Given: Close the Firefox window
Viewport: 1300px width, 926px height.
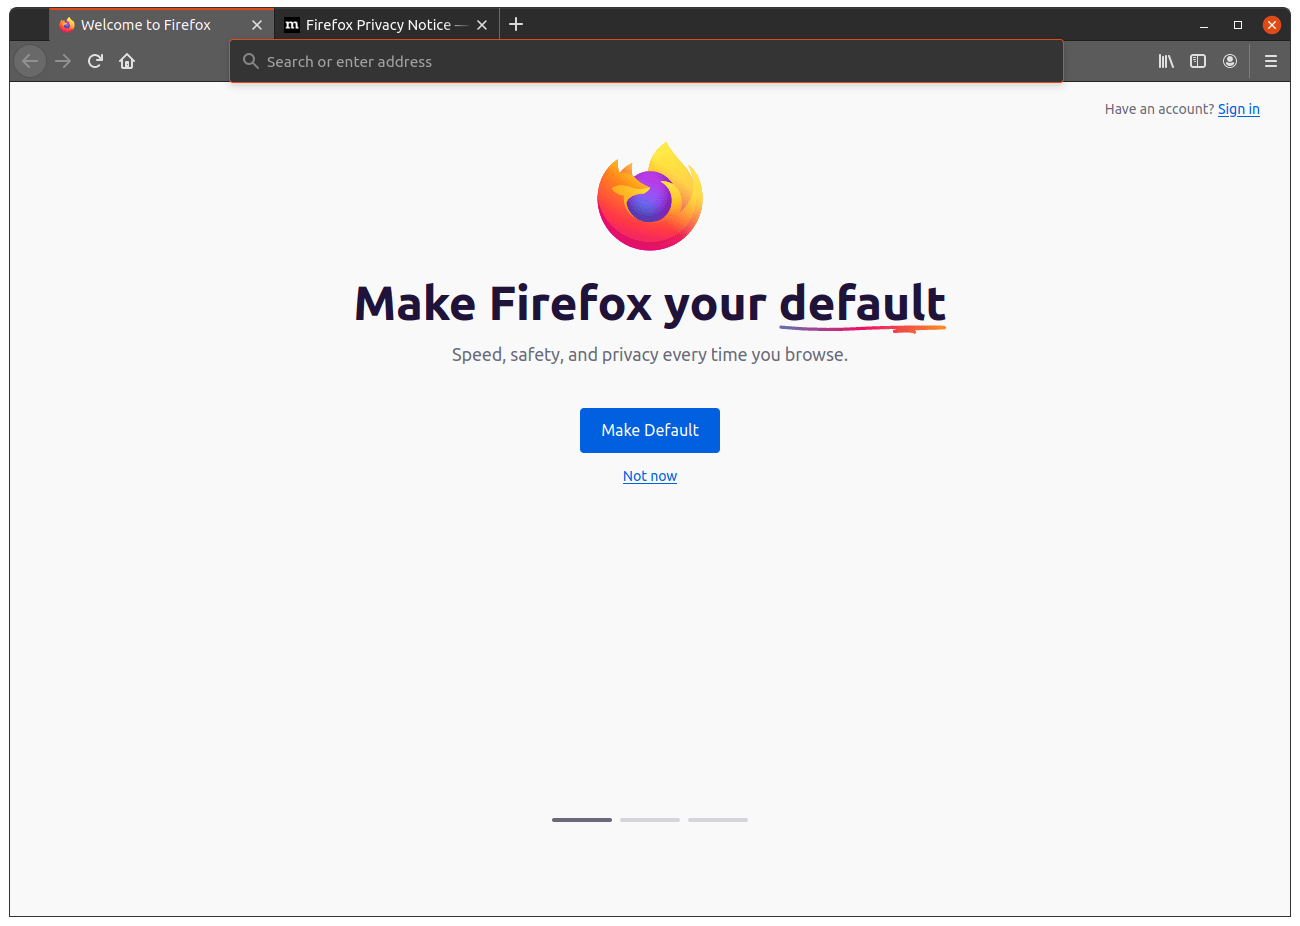Looking at the screenshot, I should click(1272, 25).
